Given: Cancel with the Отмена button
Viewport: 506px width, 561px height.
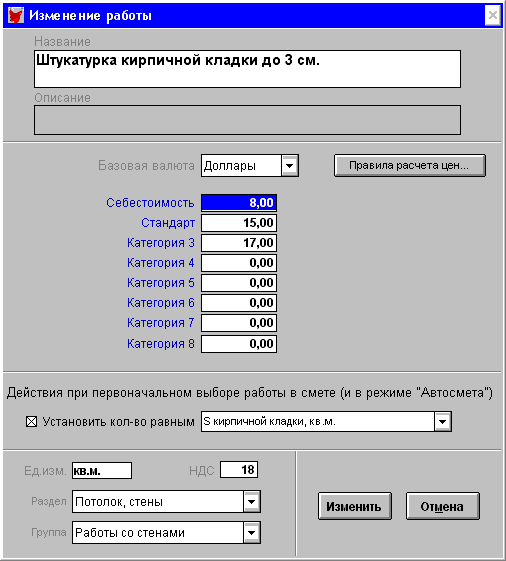Looking at the screenshot, I should click(442, 506).
